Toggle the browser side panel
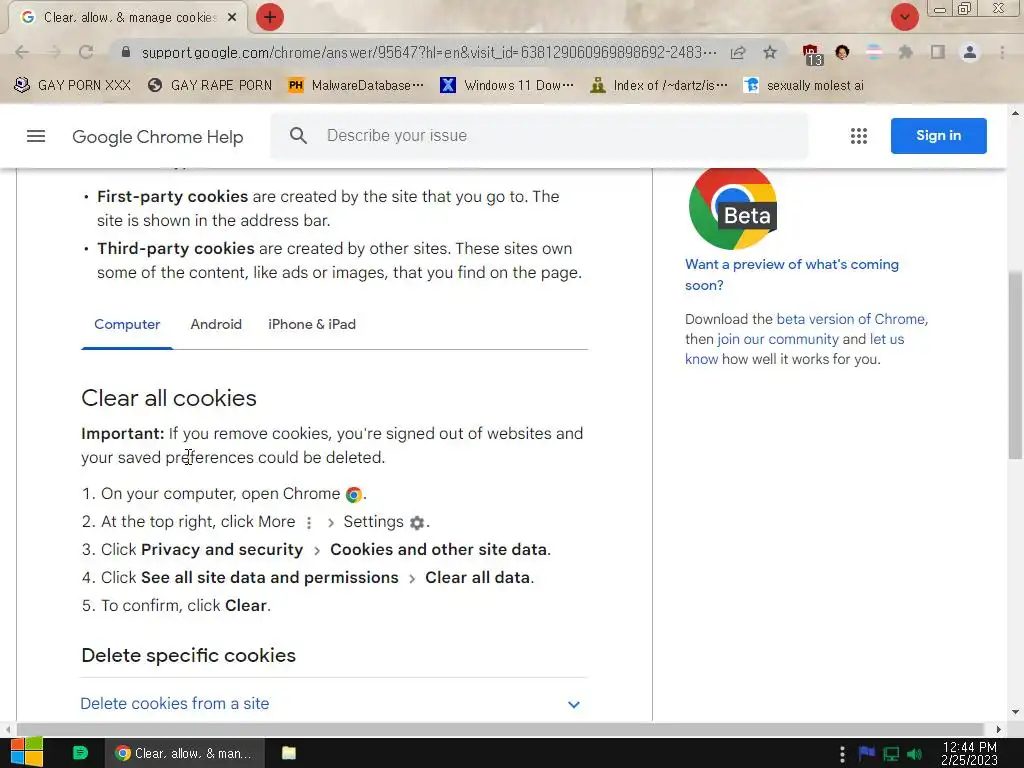This screenshot has height=768, width=1024. click(937, 52)
